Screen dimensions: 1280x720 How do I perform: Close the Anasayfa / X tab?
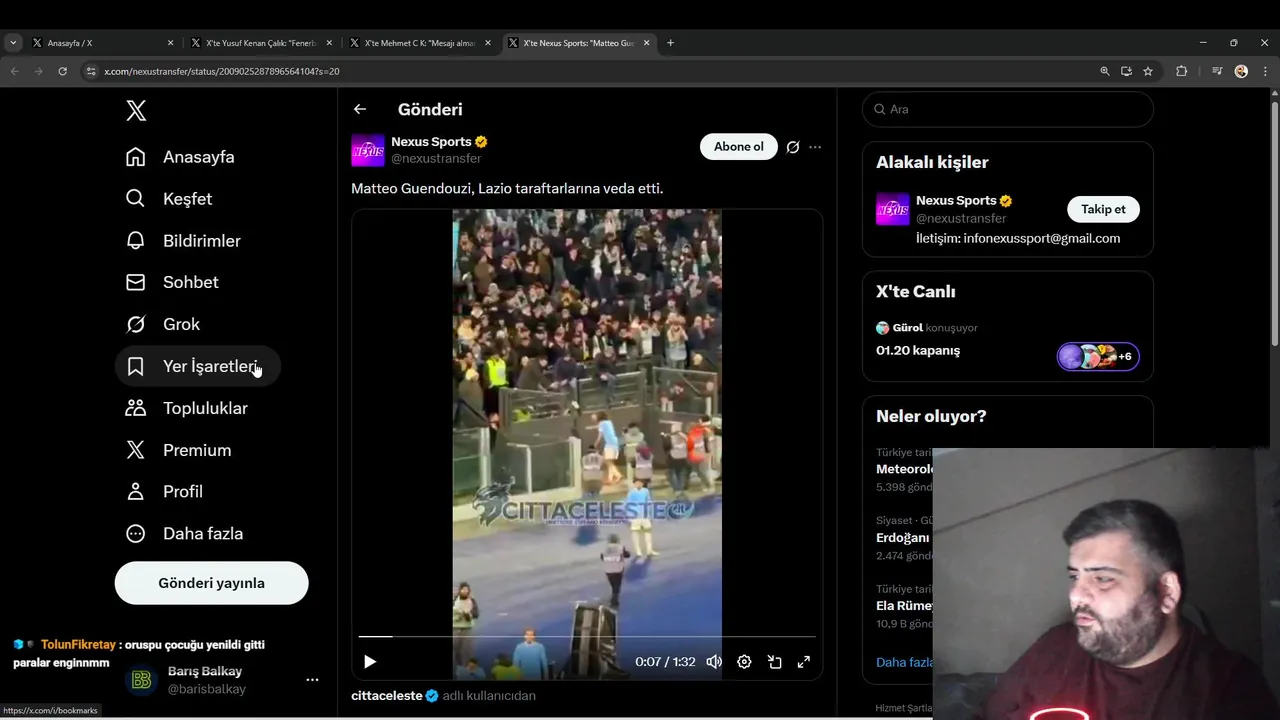pyautogui.click(x=170, y=43)
